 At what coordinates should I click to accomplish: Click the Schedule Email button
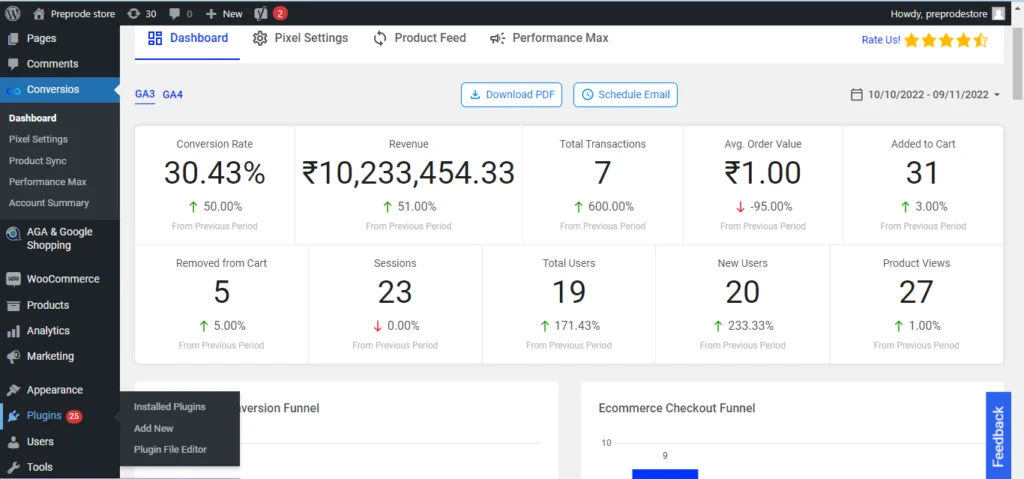[626, 95]
